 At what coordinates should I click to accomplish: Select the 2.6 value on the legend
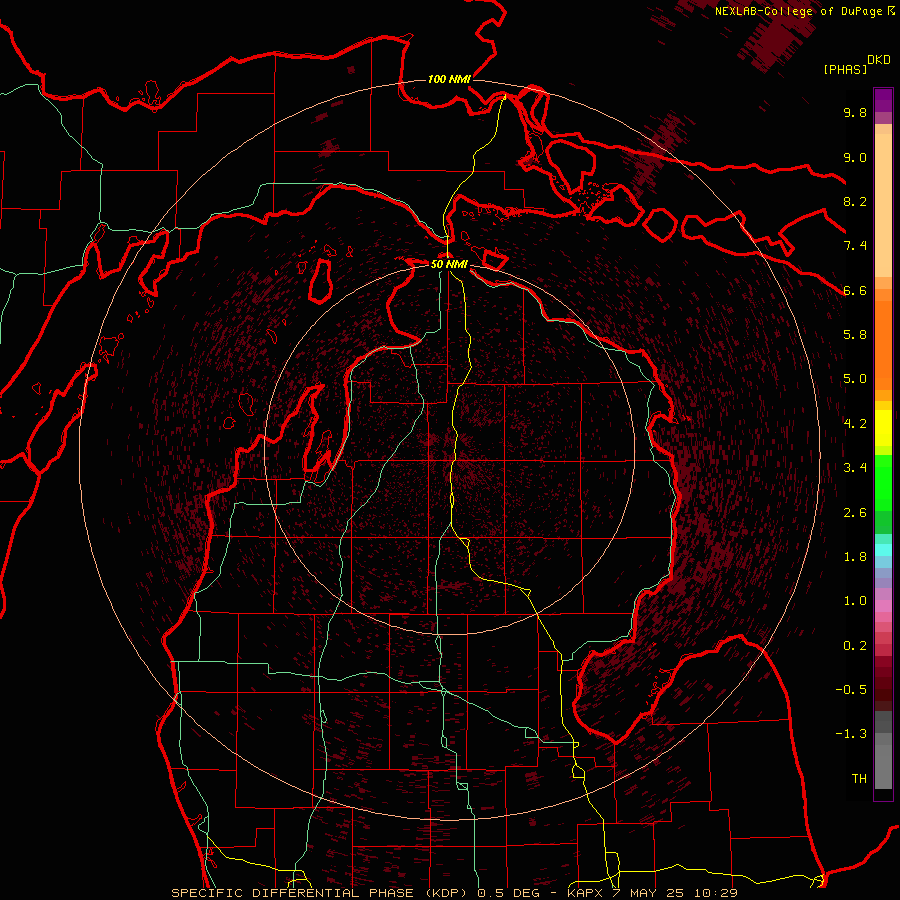(x=855, y=513)
